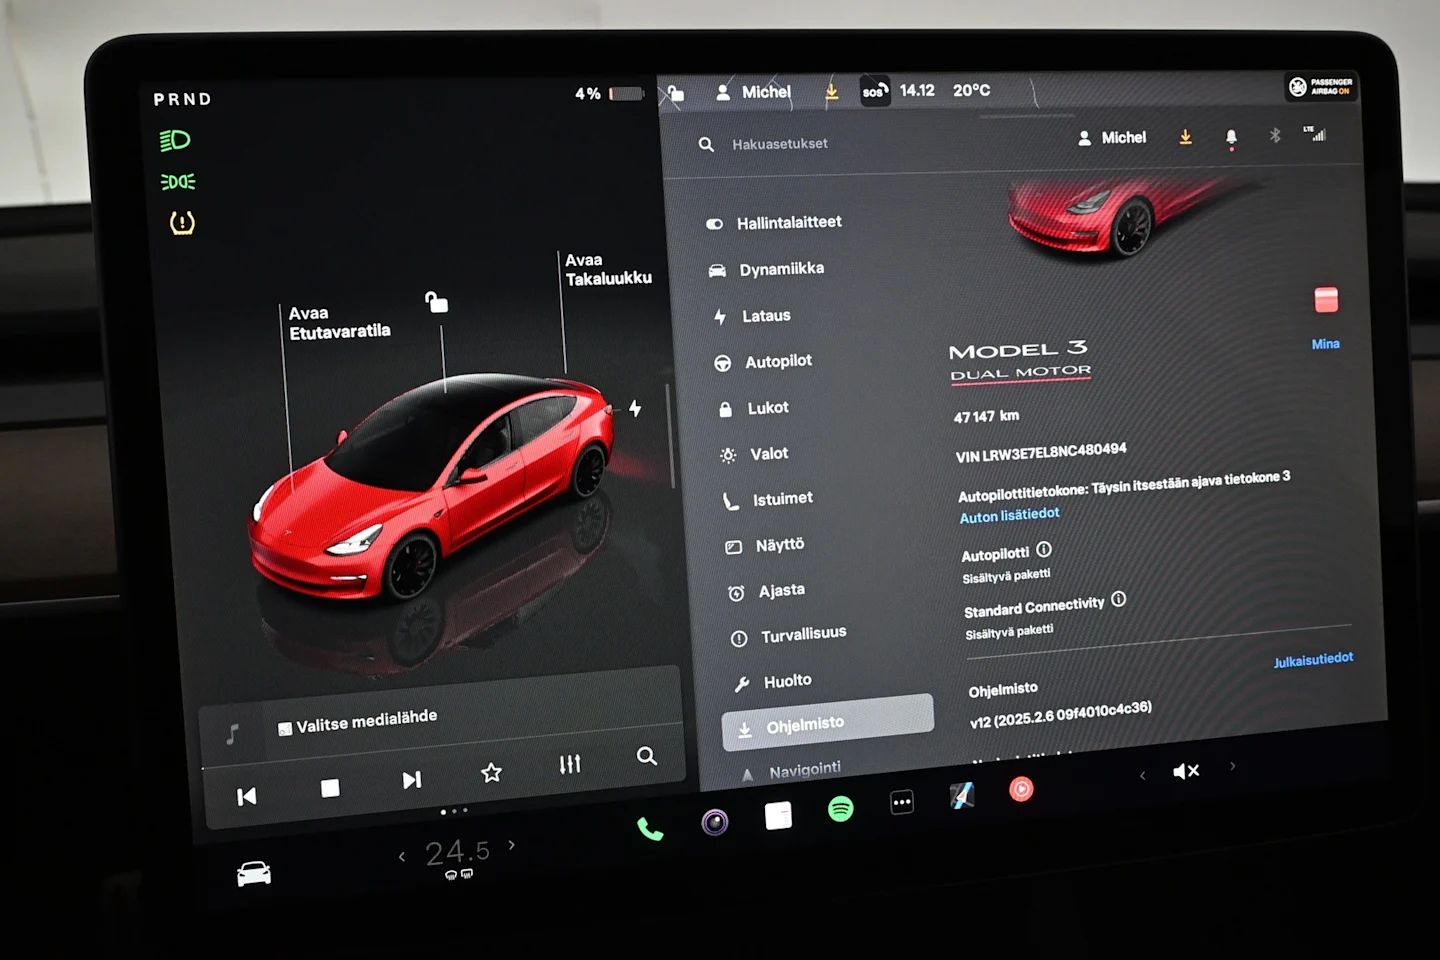The height and width of the screenshot is (960, 1440).
Task: Tap the download icon in settings header
Action: (1185, 137)
